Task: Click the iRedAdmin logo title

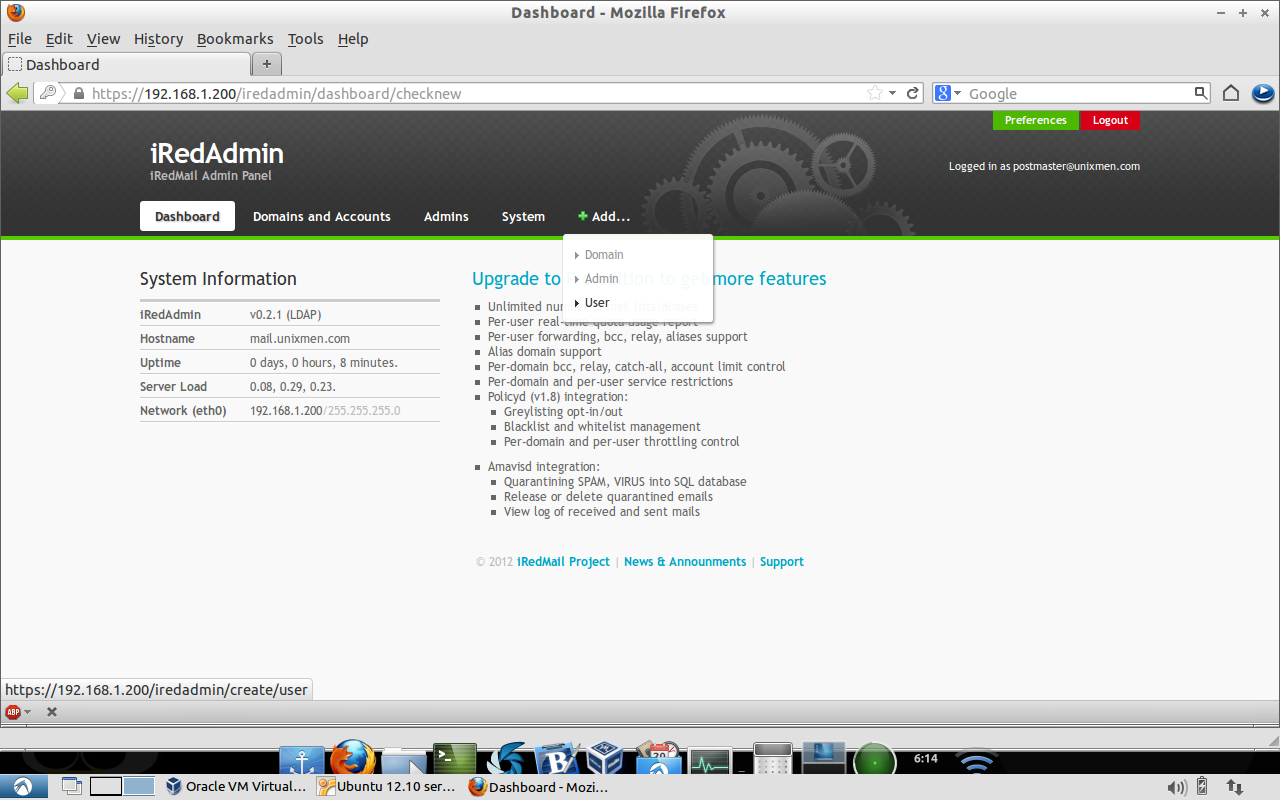Action: click(x=217, y=153)
